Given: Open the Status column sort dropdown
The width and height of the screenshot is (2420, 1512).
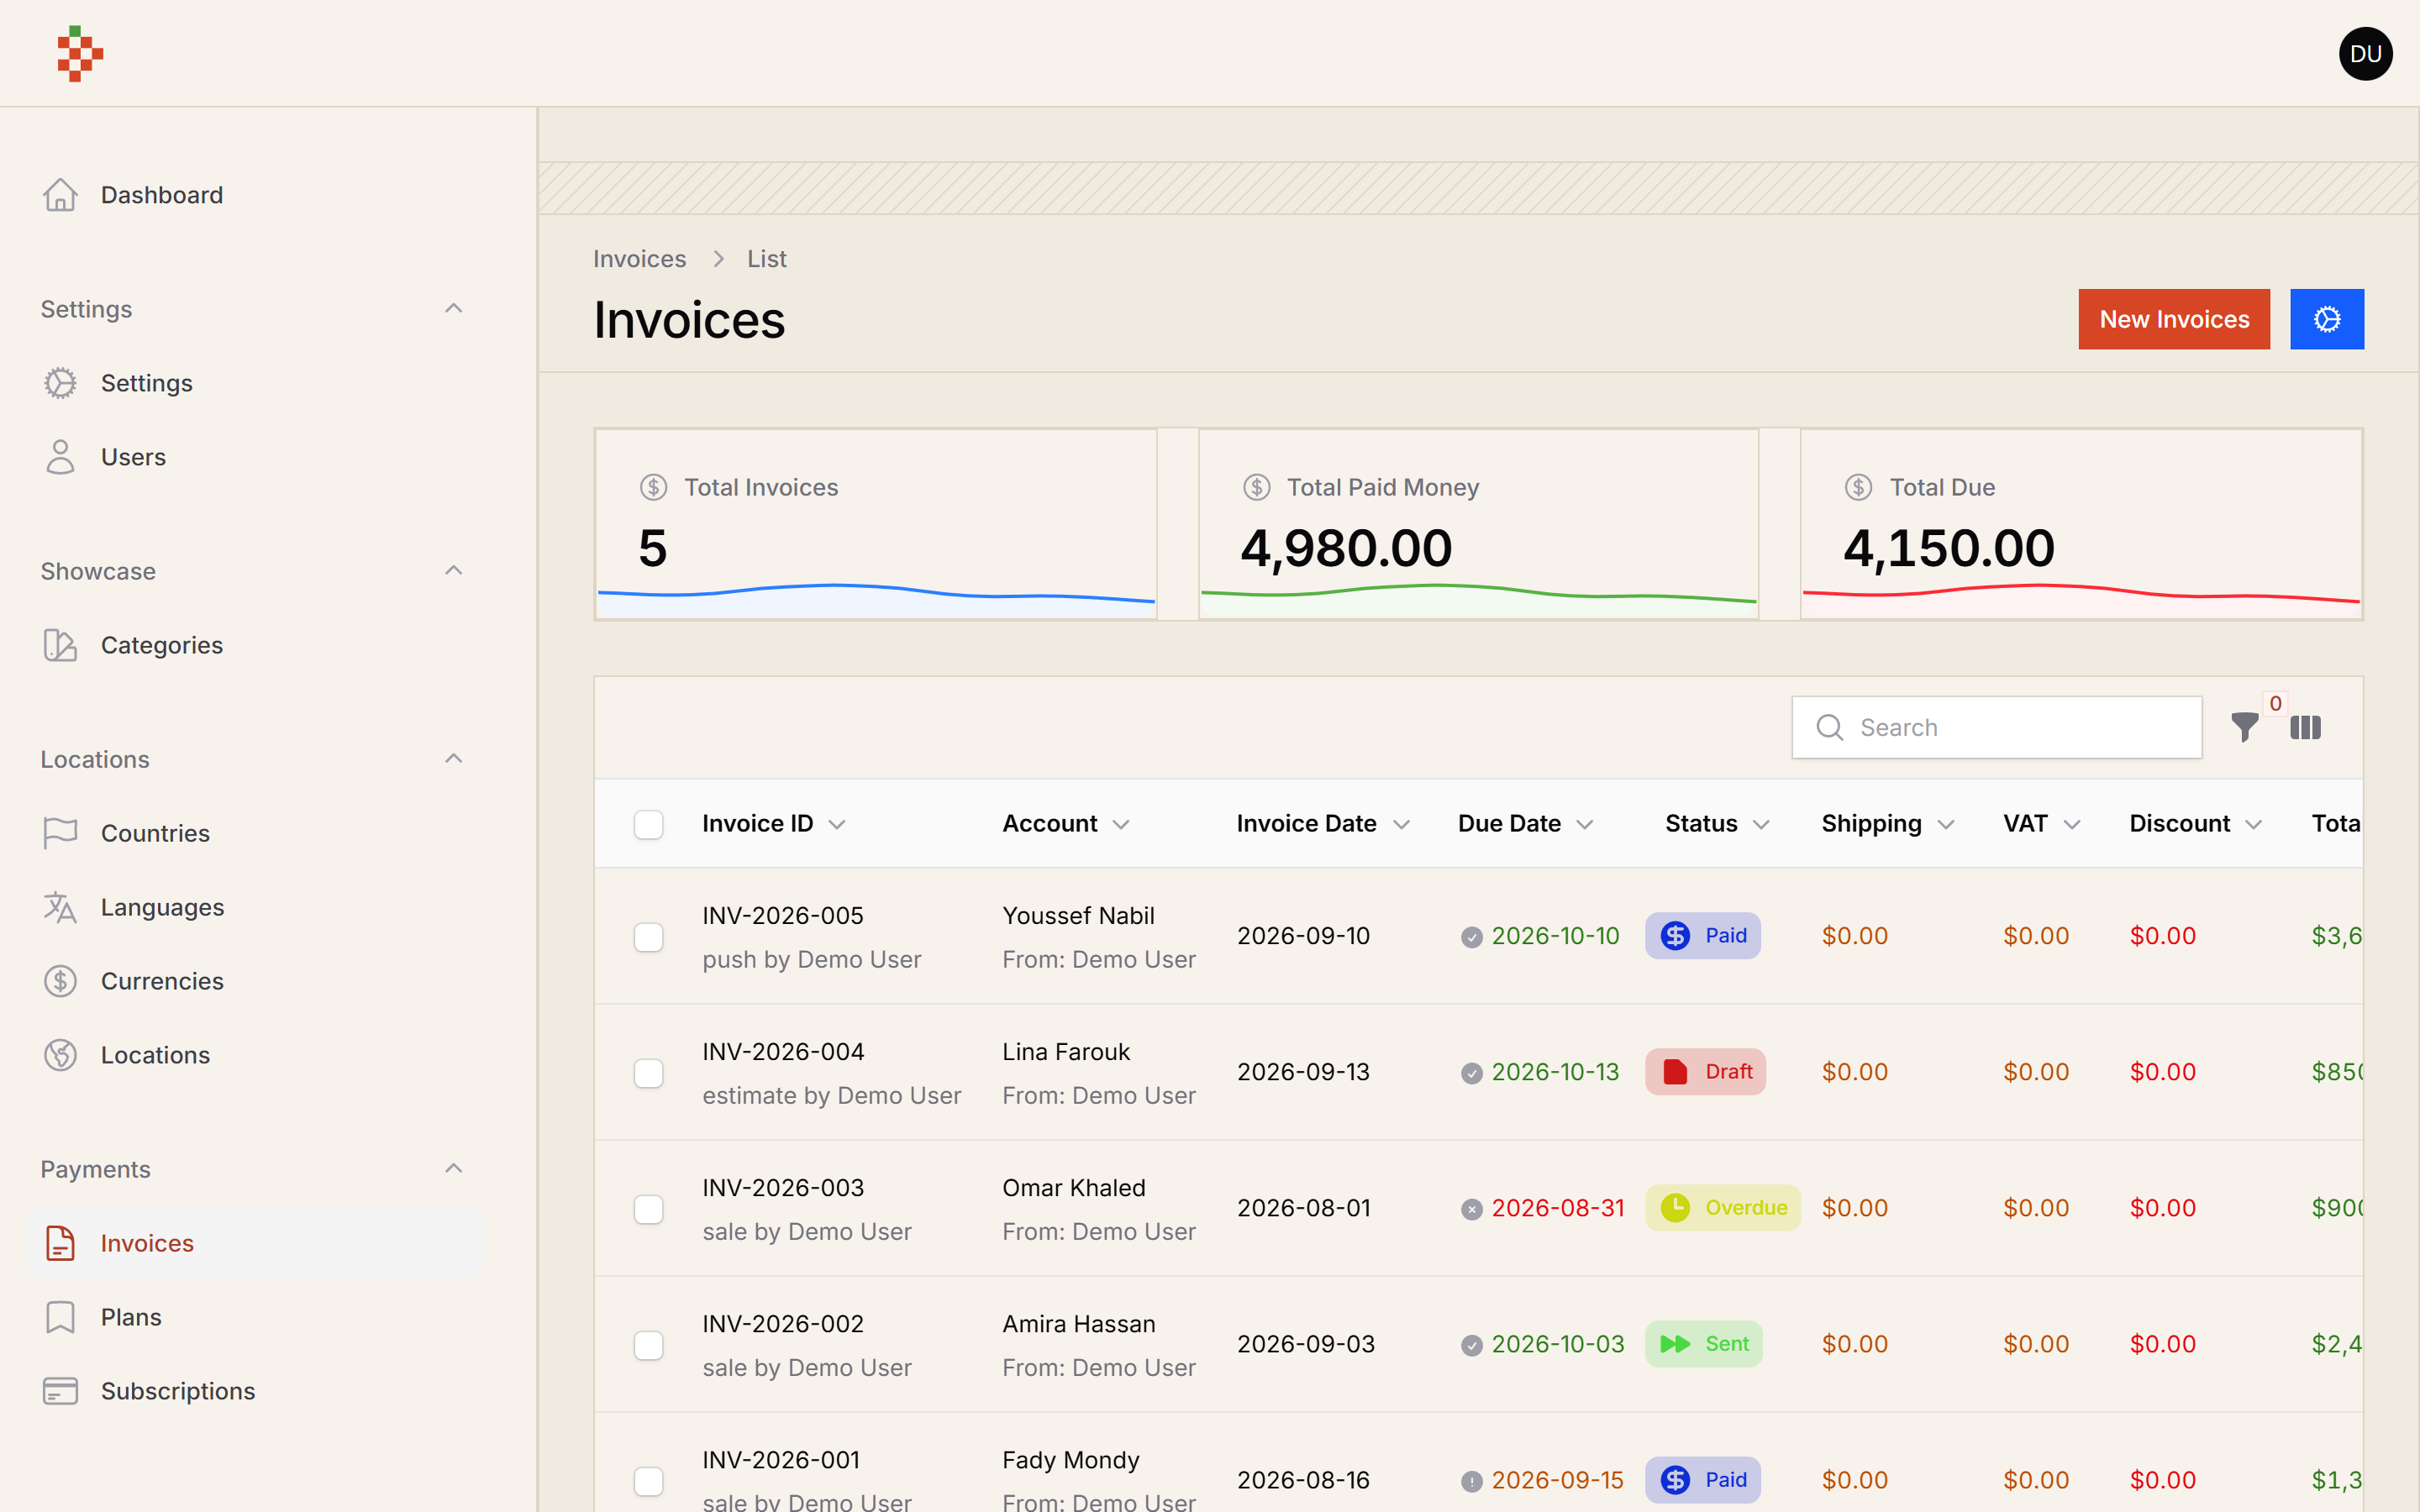Looking at the screenshot, I should (1762, 824).
